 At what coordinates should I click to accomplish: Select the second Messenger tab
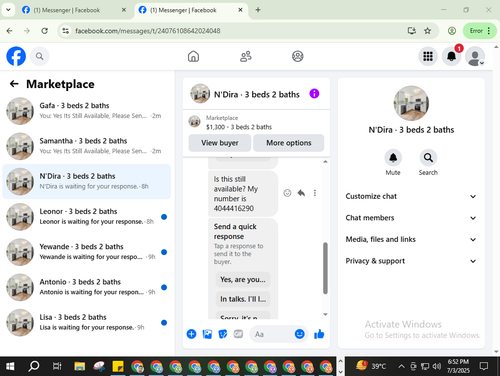tap(191, 10)
